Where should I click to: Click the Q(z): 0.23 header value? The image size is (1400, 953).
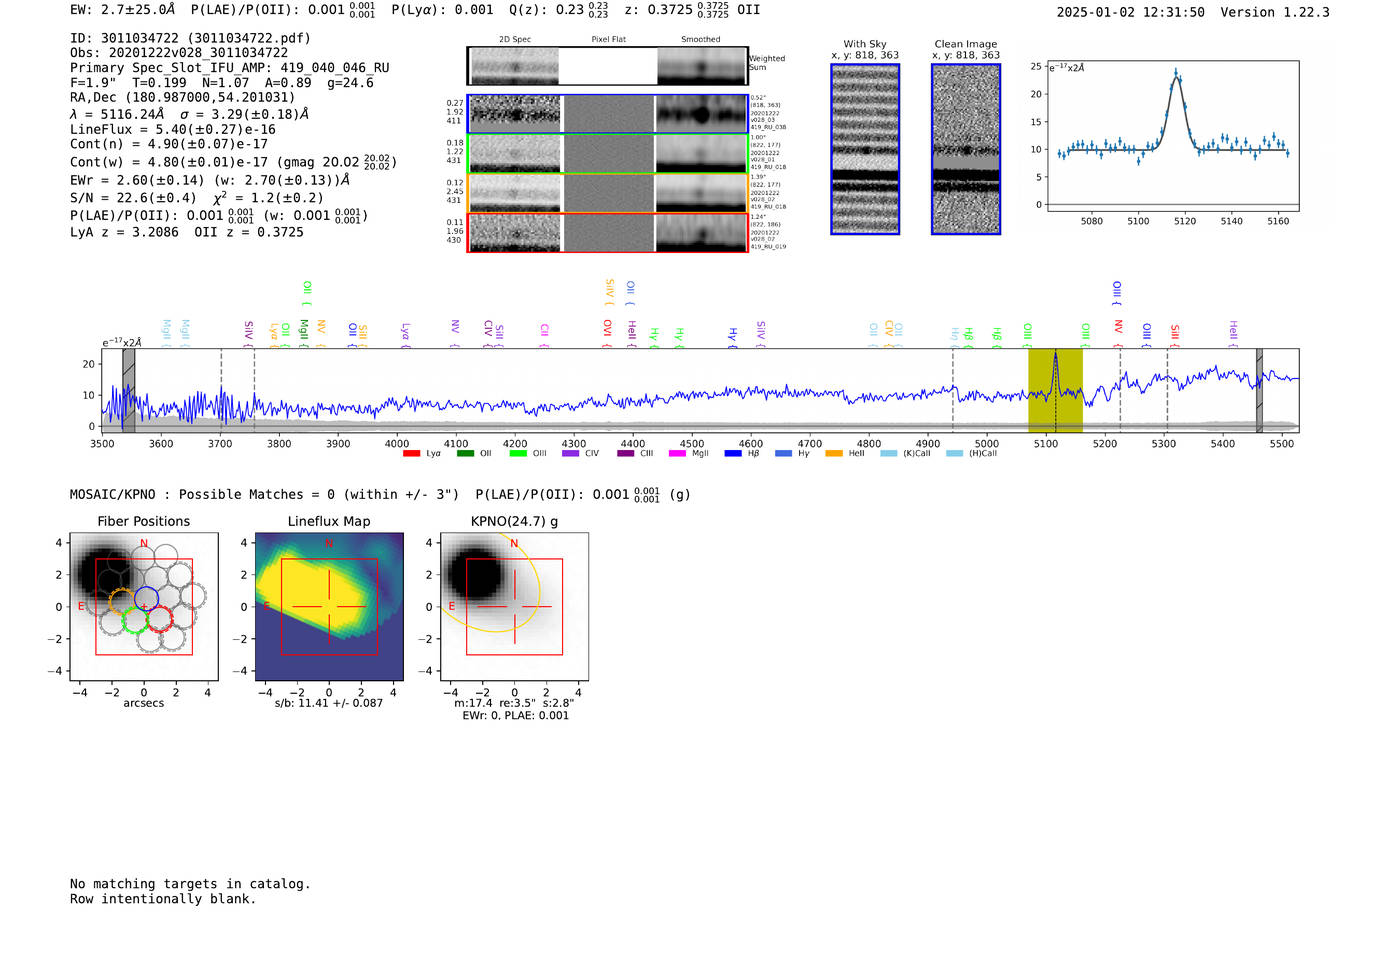(x=558, y=10)
